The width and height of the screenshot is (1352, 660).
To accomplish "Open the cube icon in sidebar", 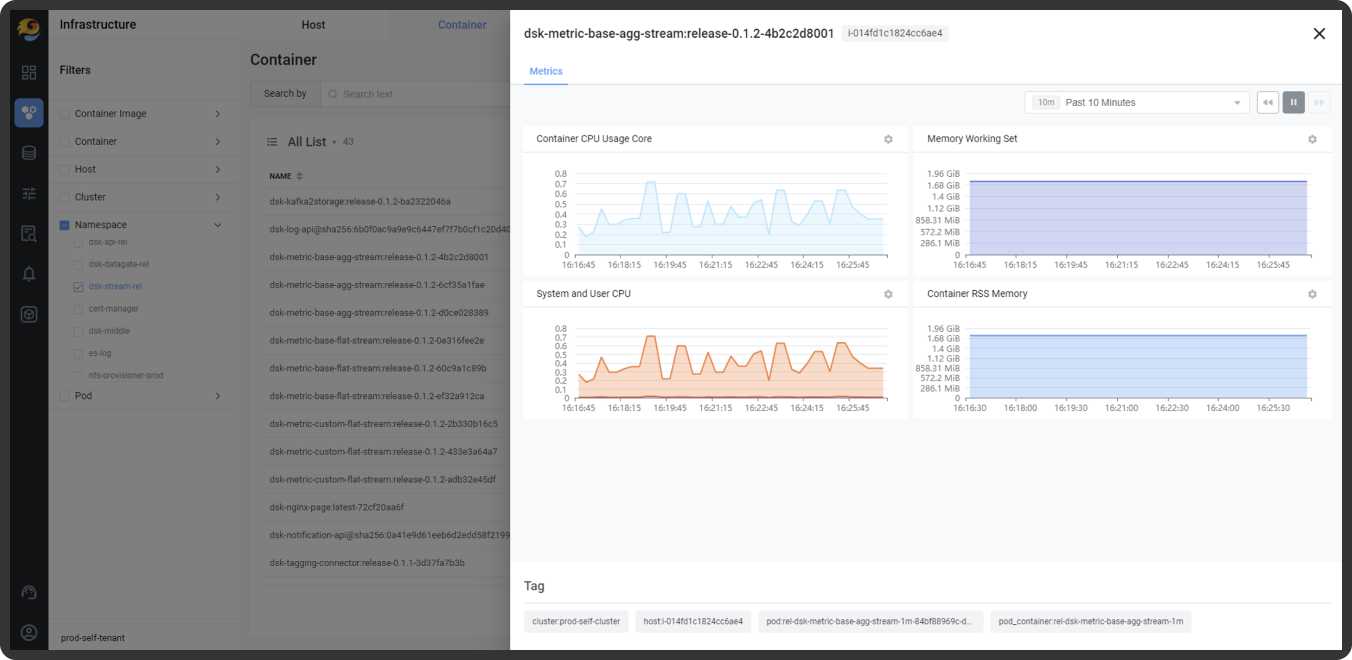I will 28,314.
